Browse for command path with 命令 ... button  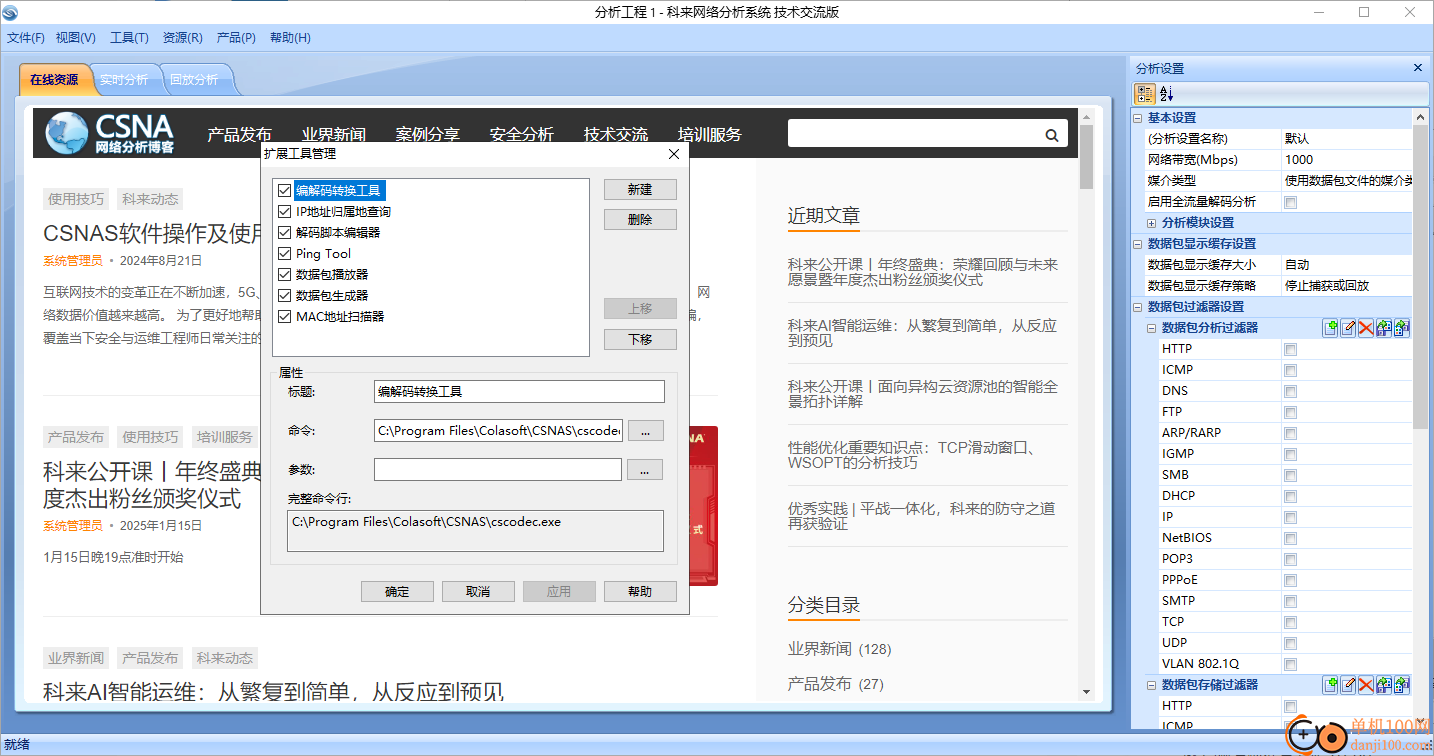point(645,431)
